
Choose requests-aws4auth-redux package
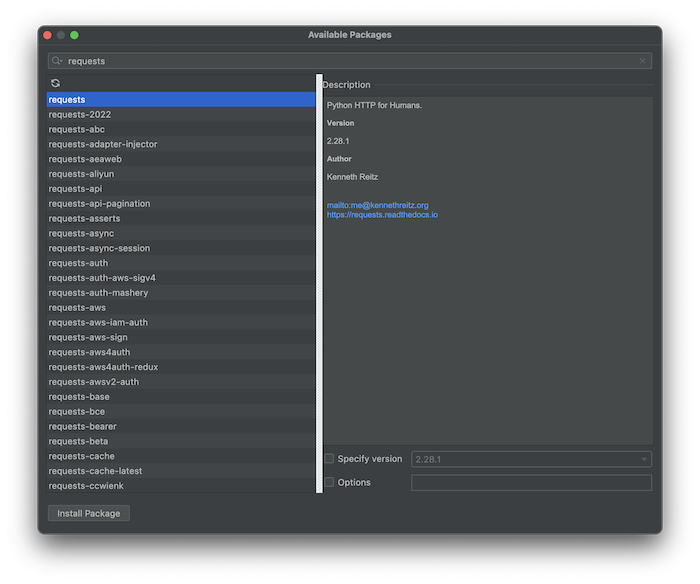click(x=181, y=367)
